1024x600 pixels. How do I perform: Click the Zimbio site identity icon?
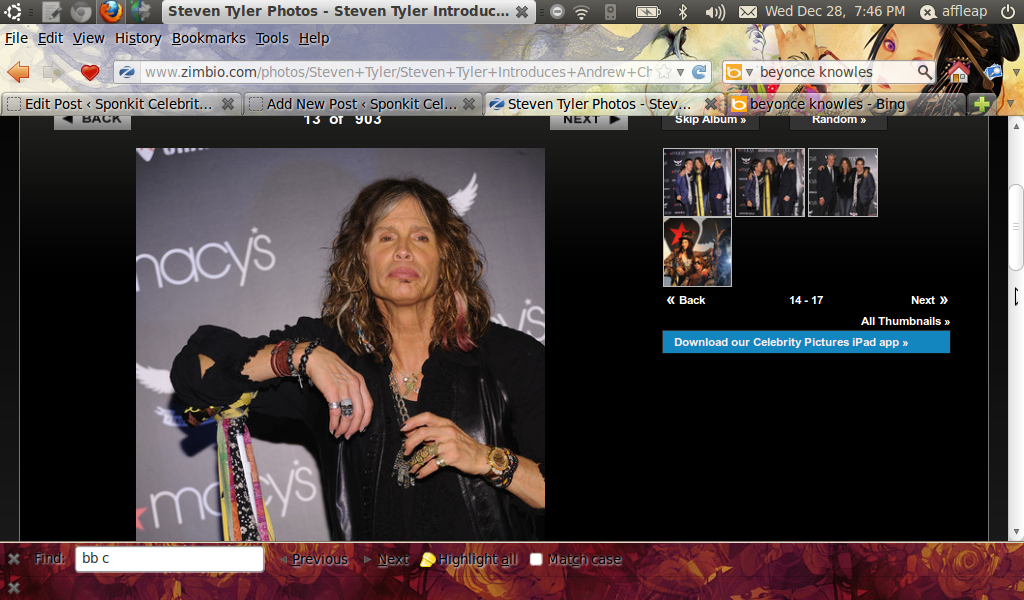[127, 72]
